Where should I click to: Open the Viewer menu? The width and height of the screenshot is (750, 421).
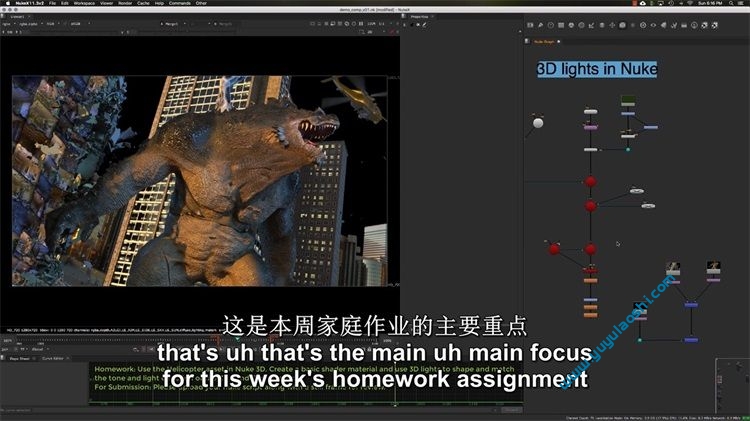click(x=106, y=3)
